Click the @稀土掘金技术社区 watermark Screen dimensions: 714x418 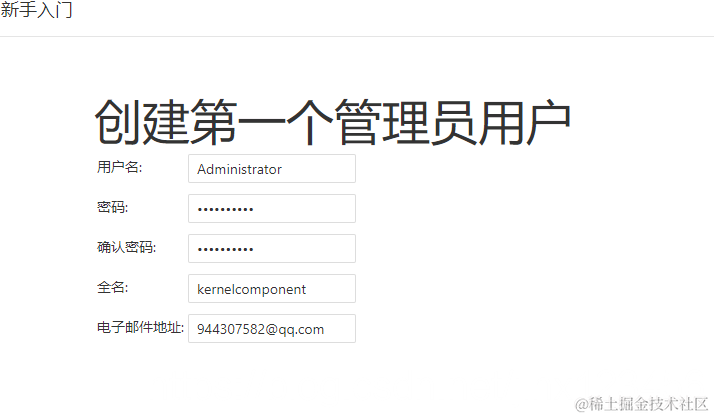[x=641, y=404]
